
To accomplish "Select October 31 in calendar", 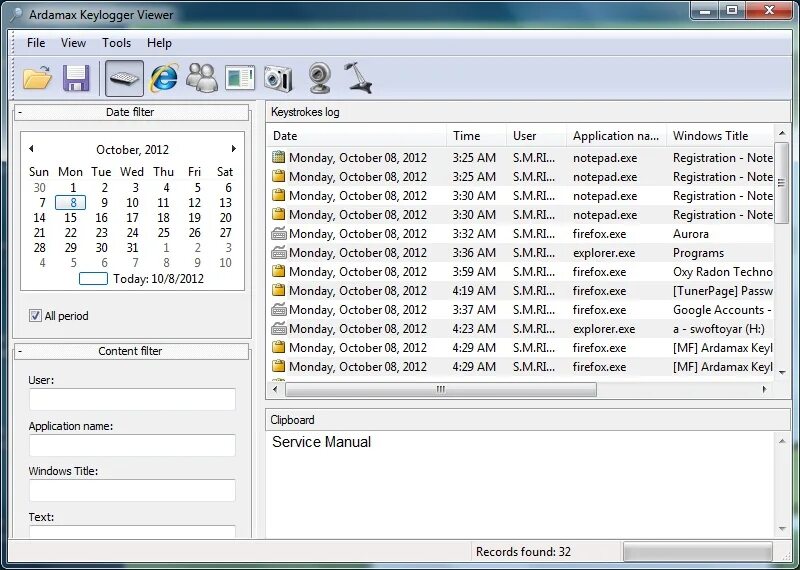I will (x=133, y=247).
